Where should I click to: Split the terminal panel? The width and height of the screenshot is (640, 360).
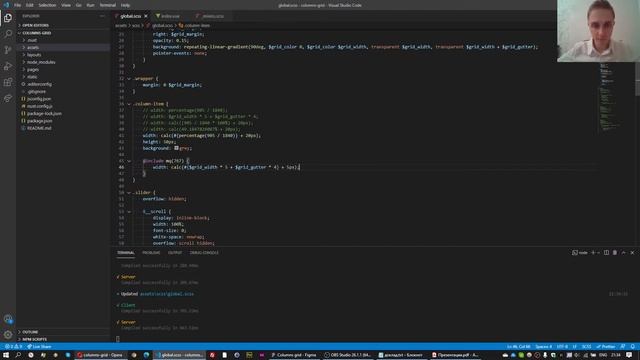[x=606, y=253]
